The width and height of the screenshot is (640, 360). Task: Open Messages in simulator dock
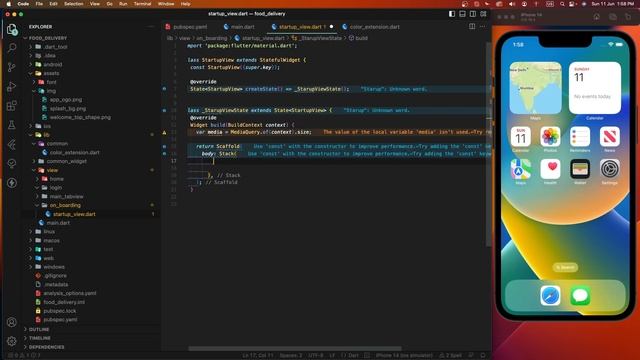pyautogui.click(x=580, y=296)
